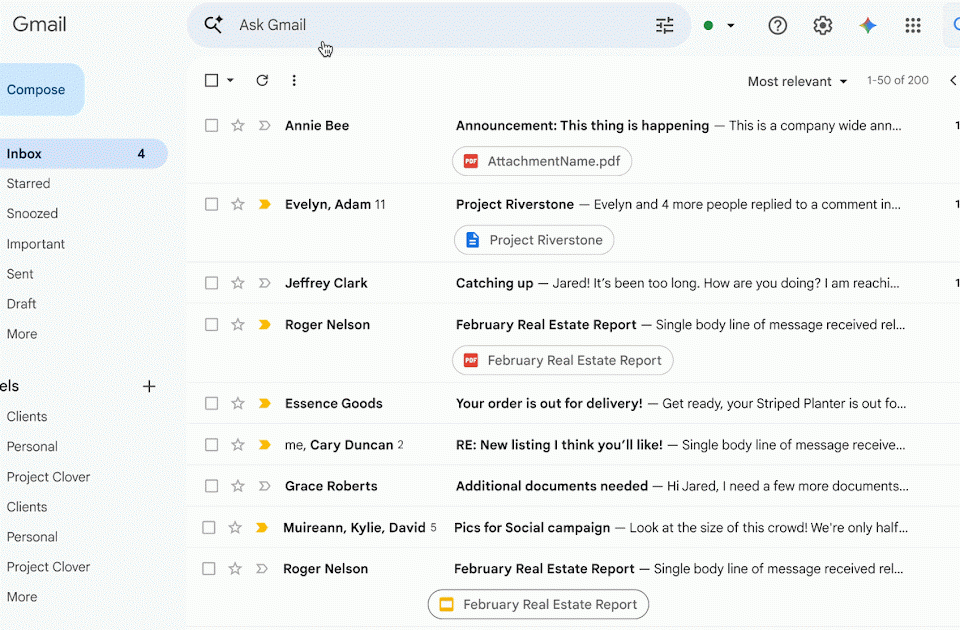
Task: Refresh the inbox message list
Action: click(x=262, y=81)
